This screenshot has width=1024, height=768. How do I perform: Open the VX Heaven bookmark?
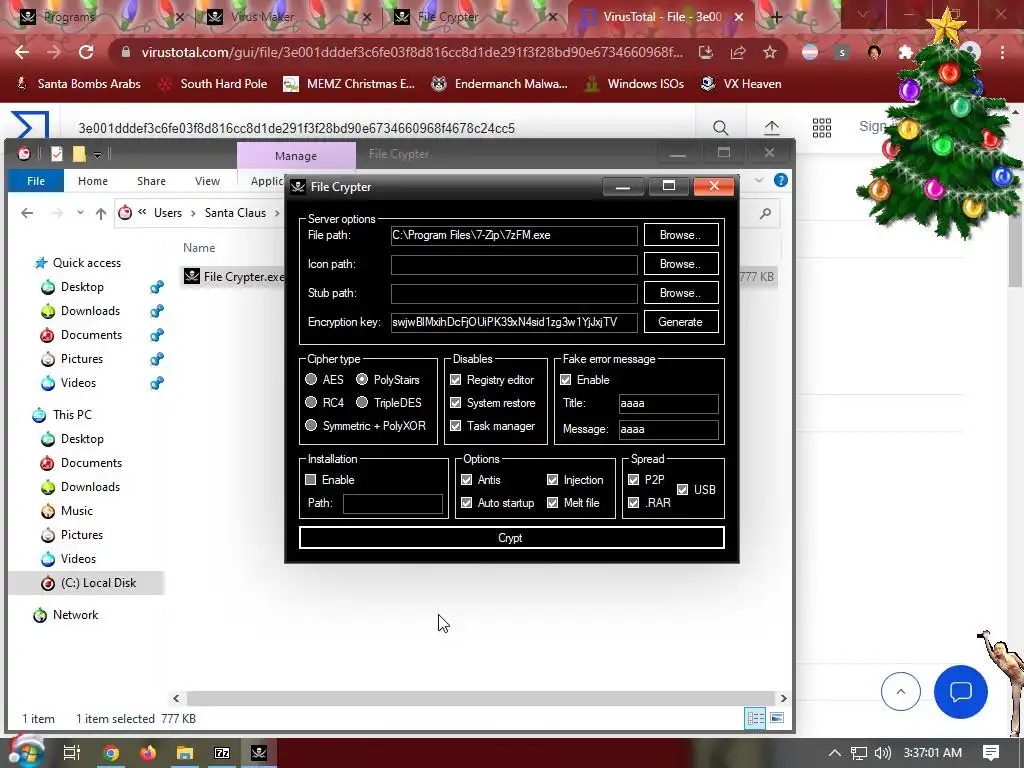tap(740, 84)
